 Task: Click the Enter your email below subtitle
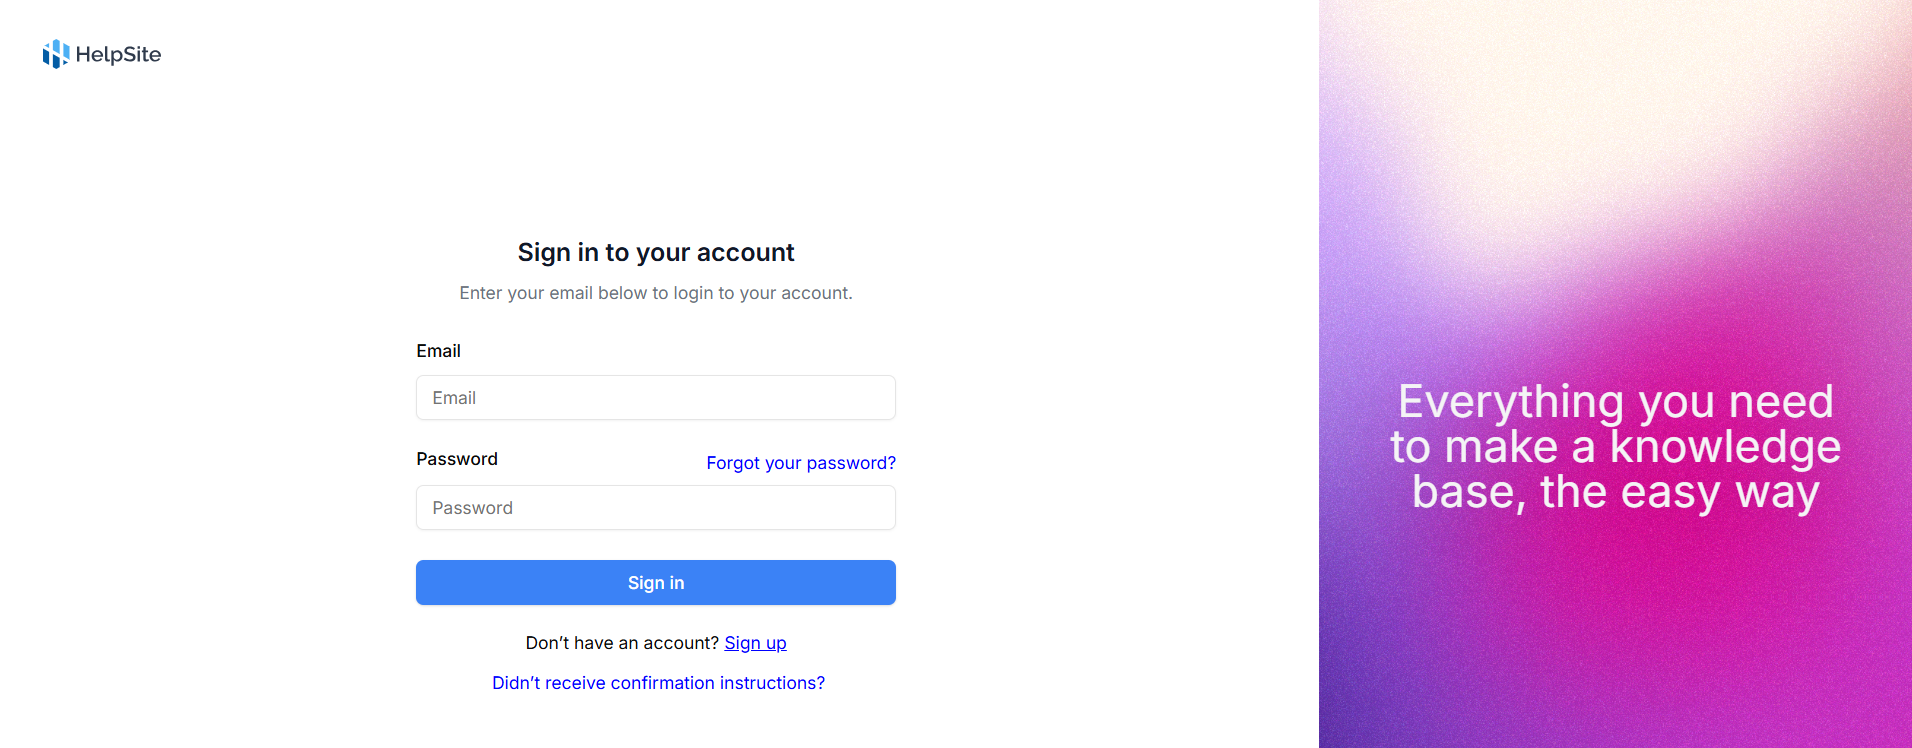pos(656,293)
